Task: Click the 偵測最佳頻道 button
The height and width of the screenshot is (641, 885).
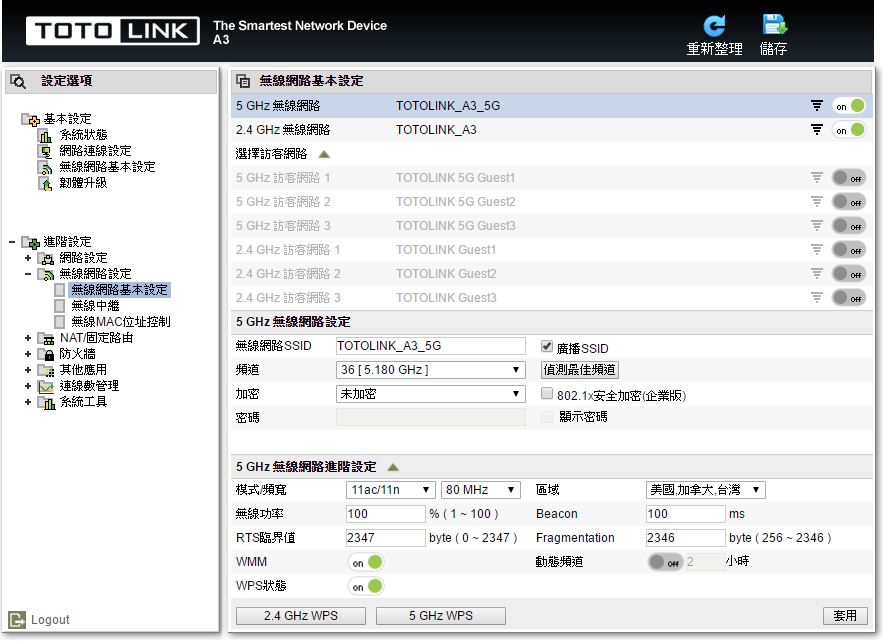Action: tap(580, 370)
